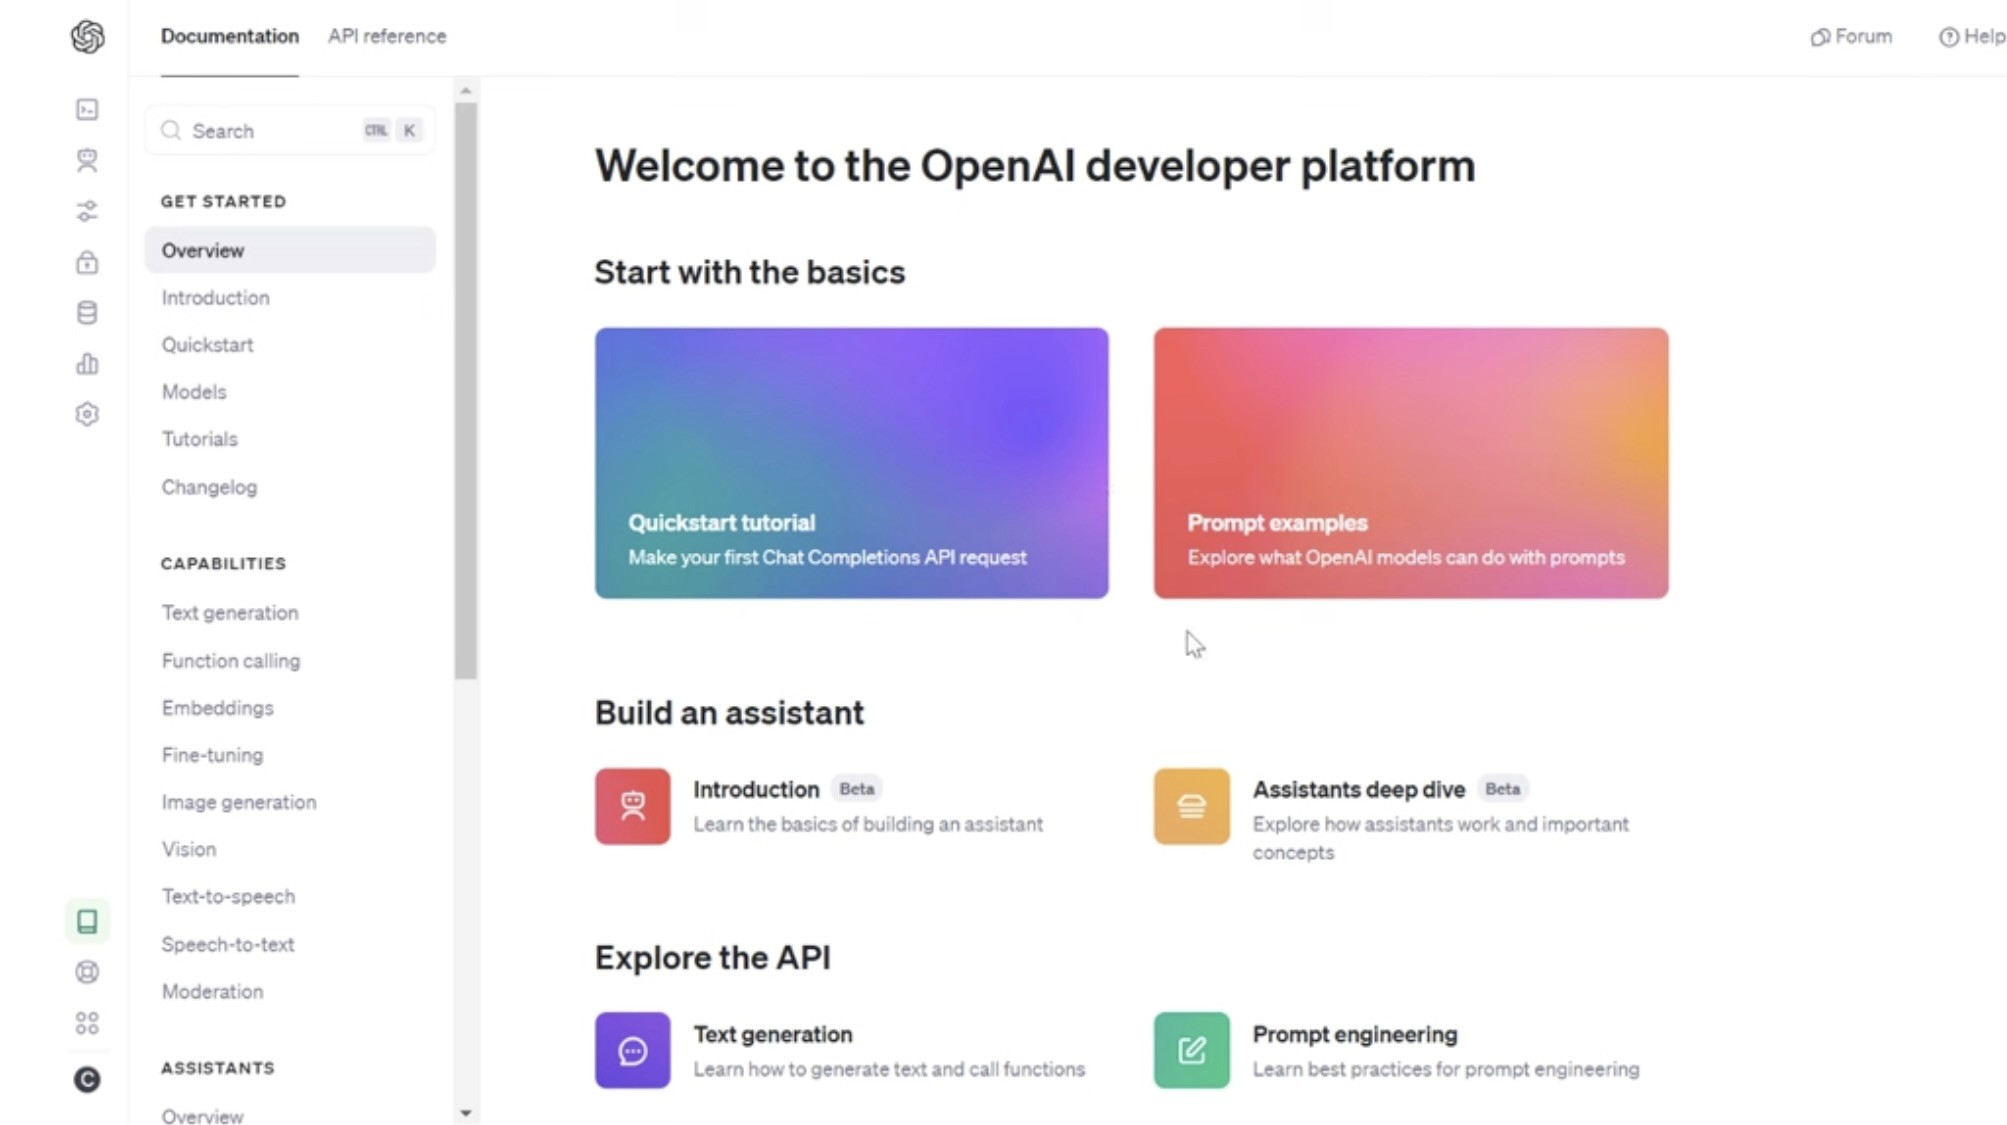This screenshot has height=1125, width=2007.
Task: Click the sidebar scrollbar down arrow
Action: pos(465,1113)
